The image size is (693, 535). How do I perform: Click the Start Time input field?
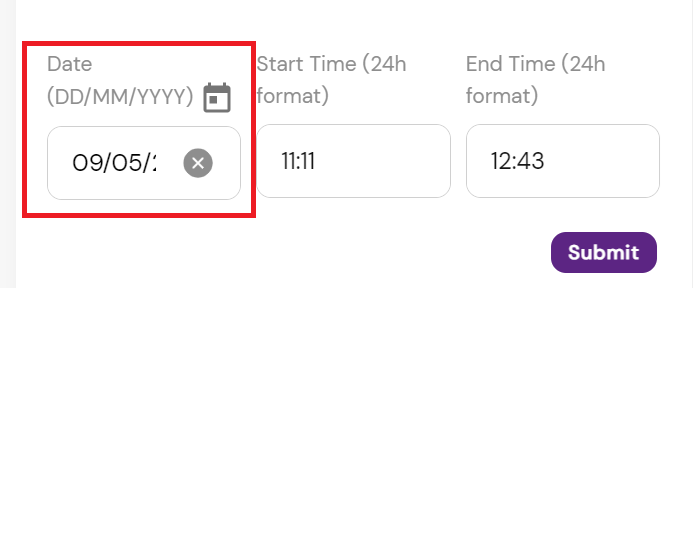pyautogui.click(x=353, y=161)
